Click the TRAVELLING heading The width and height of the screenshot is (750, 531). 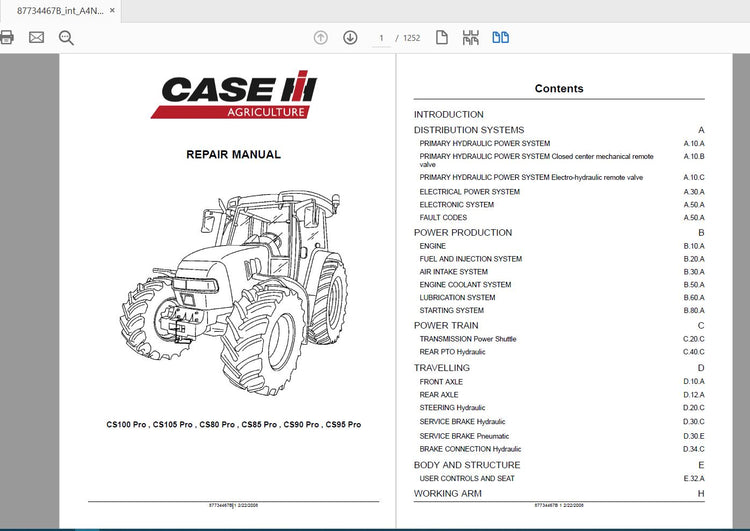[441, 368]
